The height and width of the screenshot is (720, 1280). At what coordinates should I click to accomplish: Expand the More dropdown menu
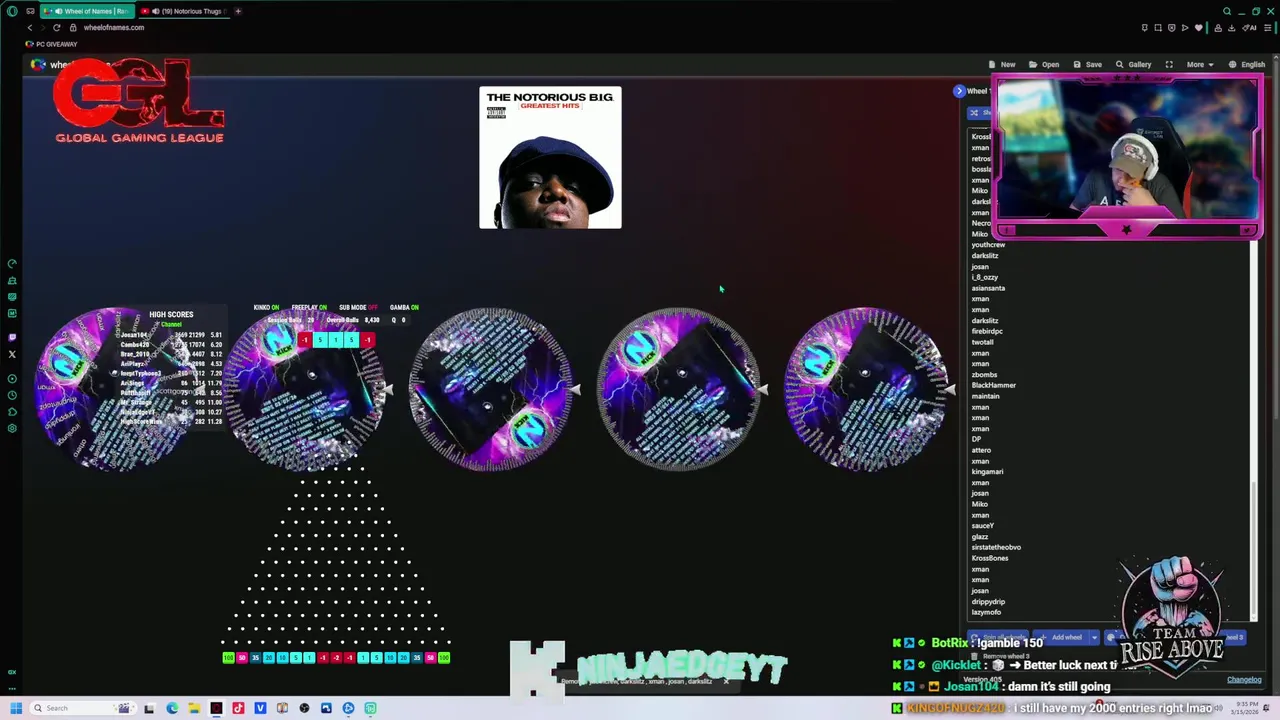click(1199, 65)
